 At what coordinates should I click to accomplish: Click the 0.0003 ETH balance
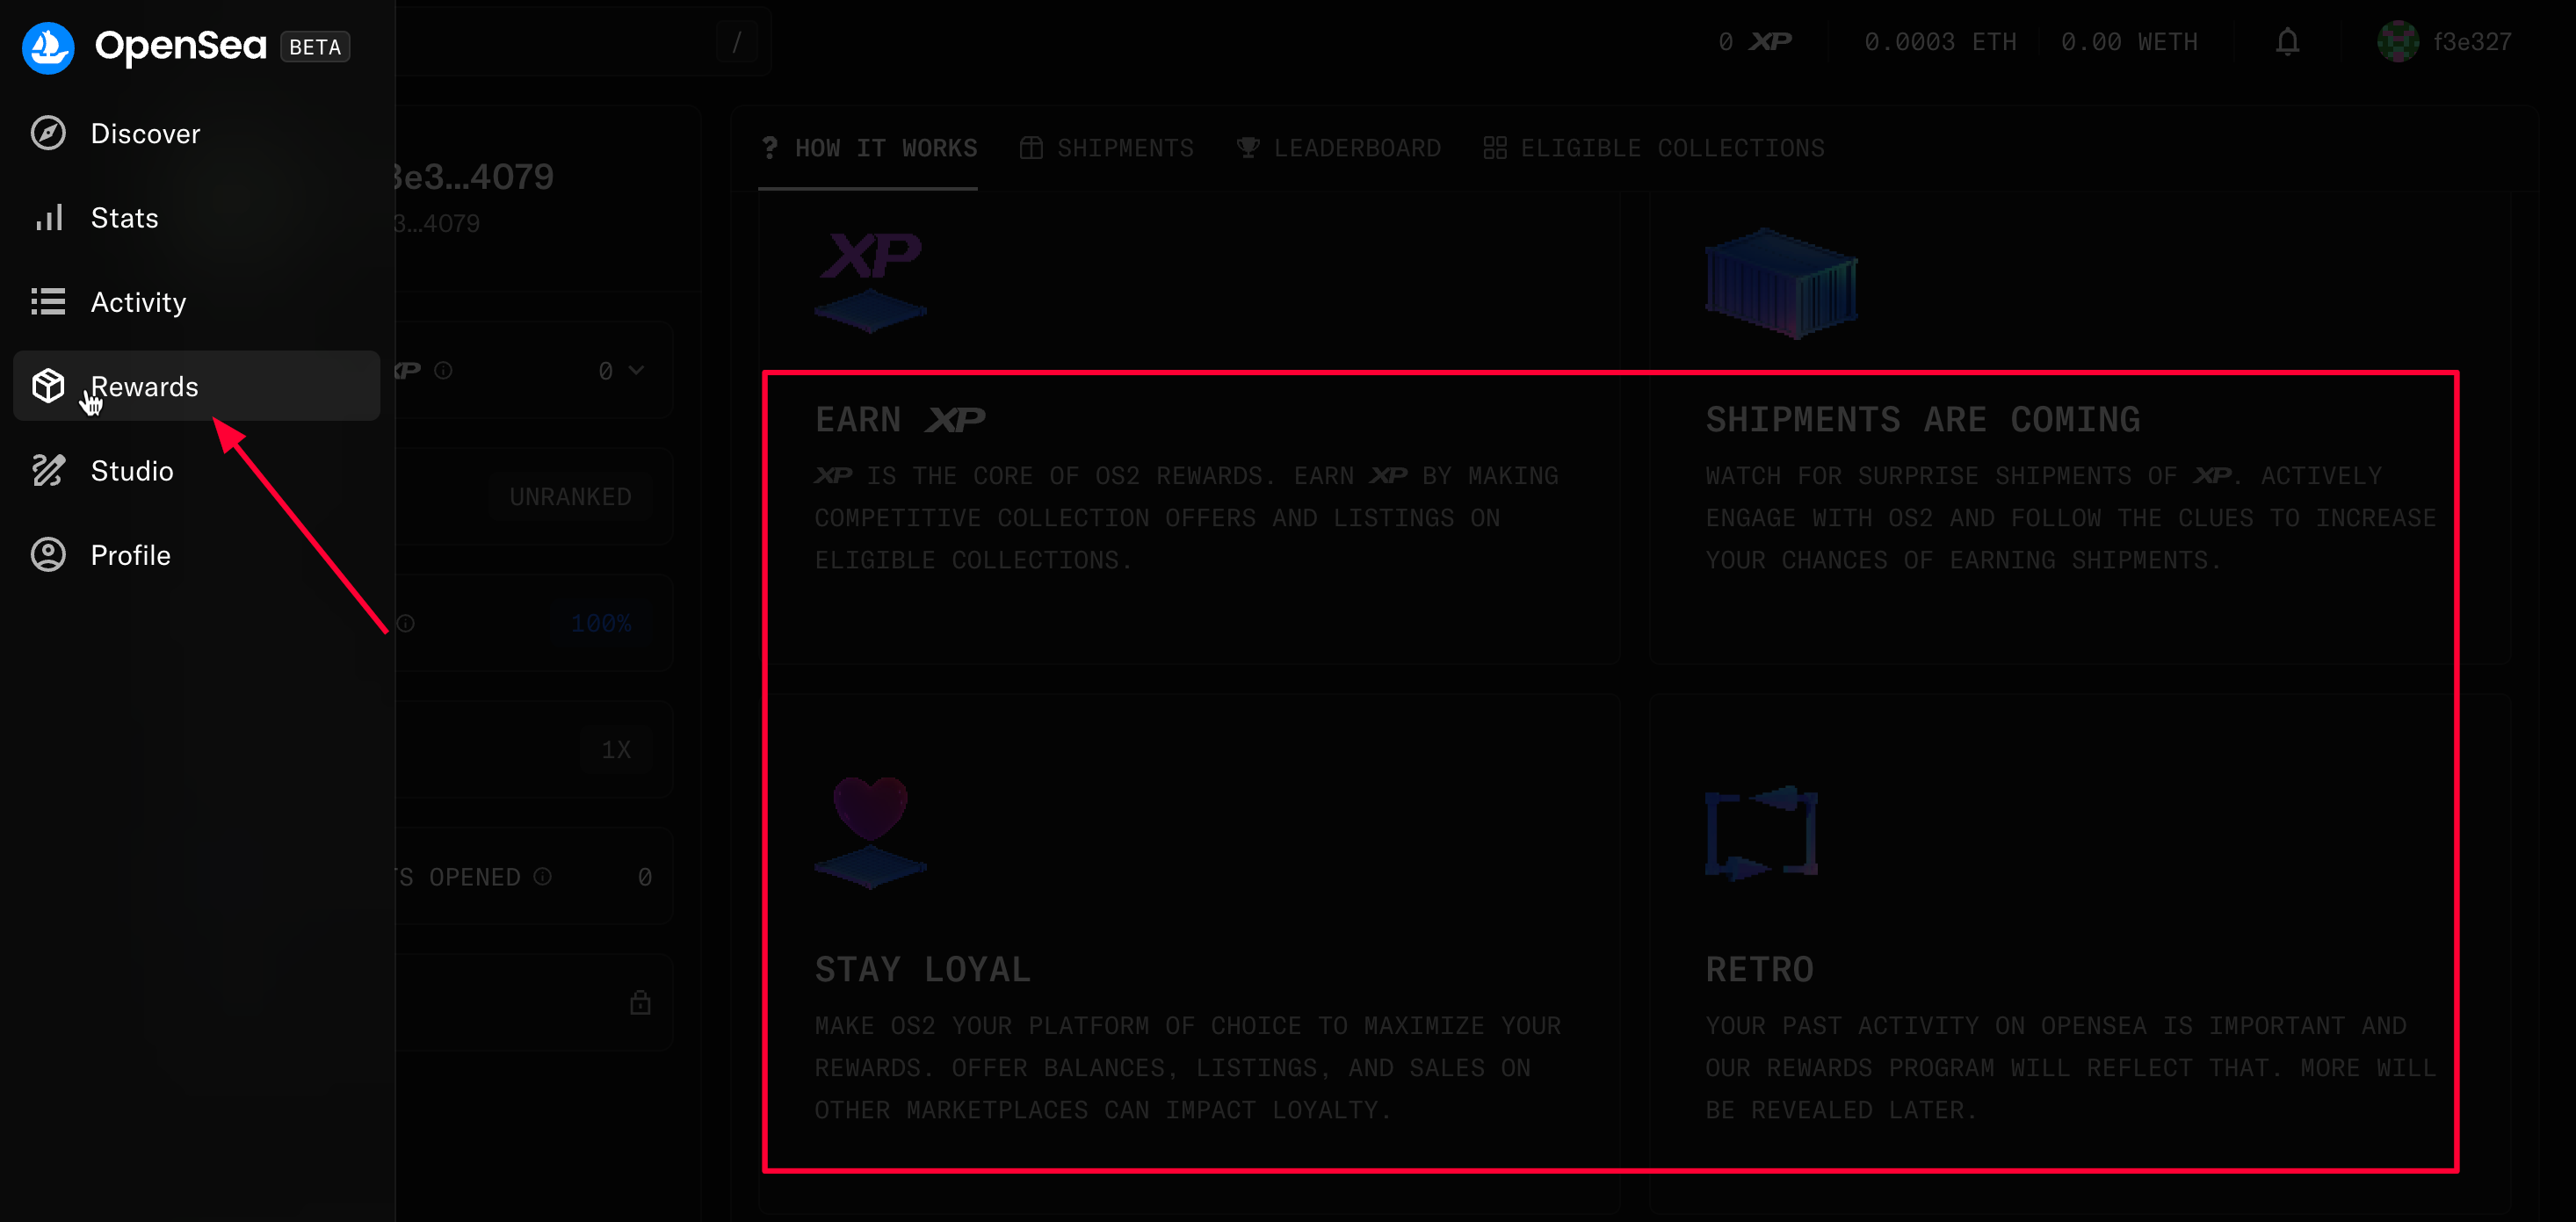pos(1939,42)
